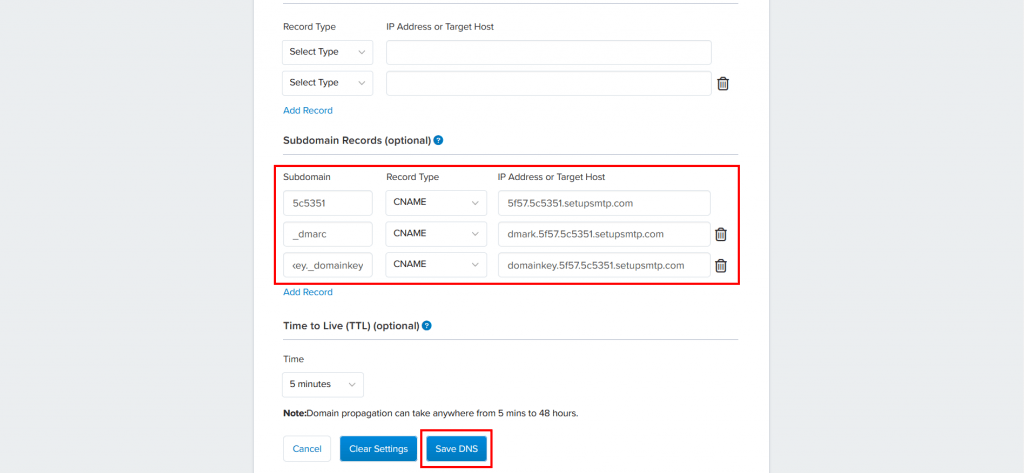Change record type for 5c5351 subdomain

click(436, 203)
